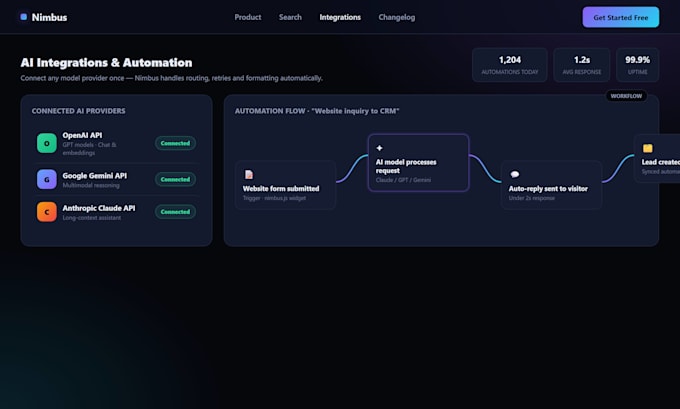Click the 99.9% Uptime stat card
680x409 pixels.
pos(638,65)
